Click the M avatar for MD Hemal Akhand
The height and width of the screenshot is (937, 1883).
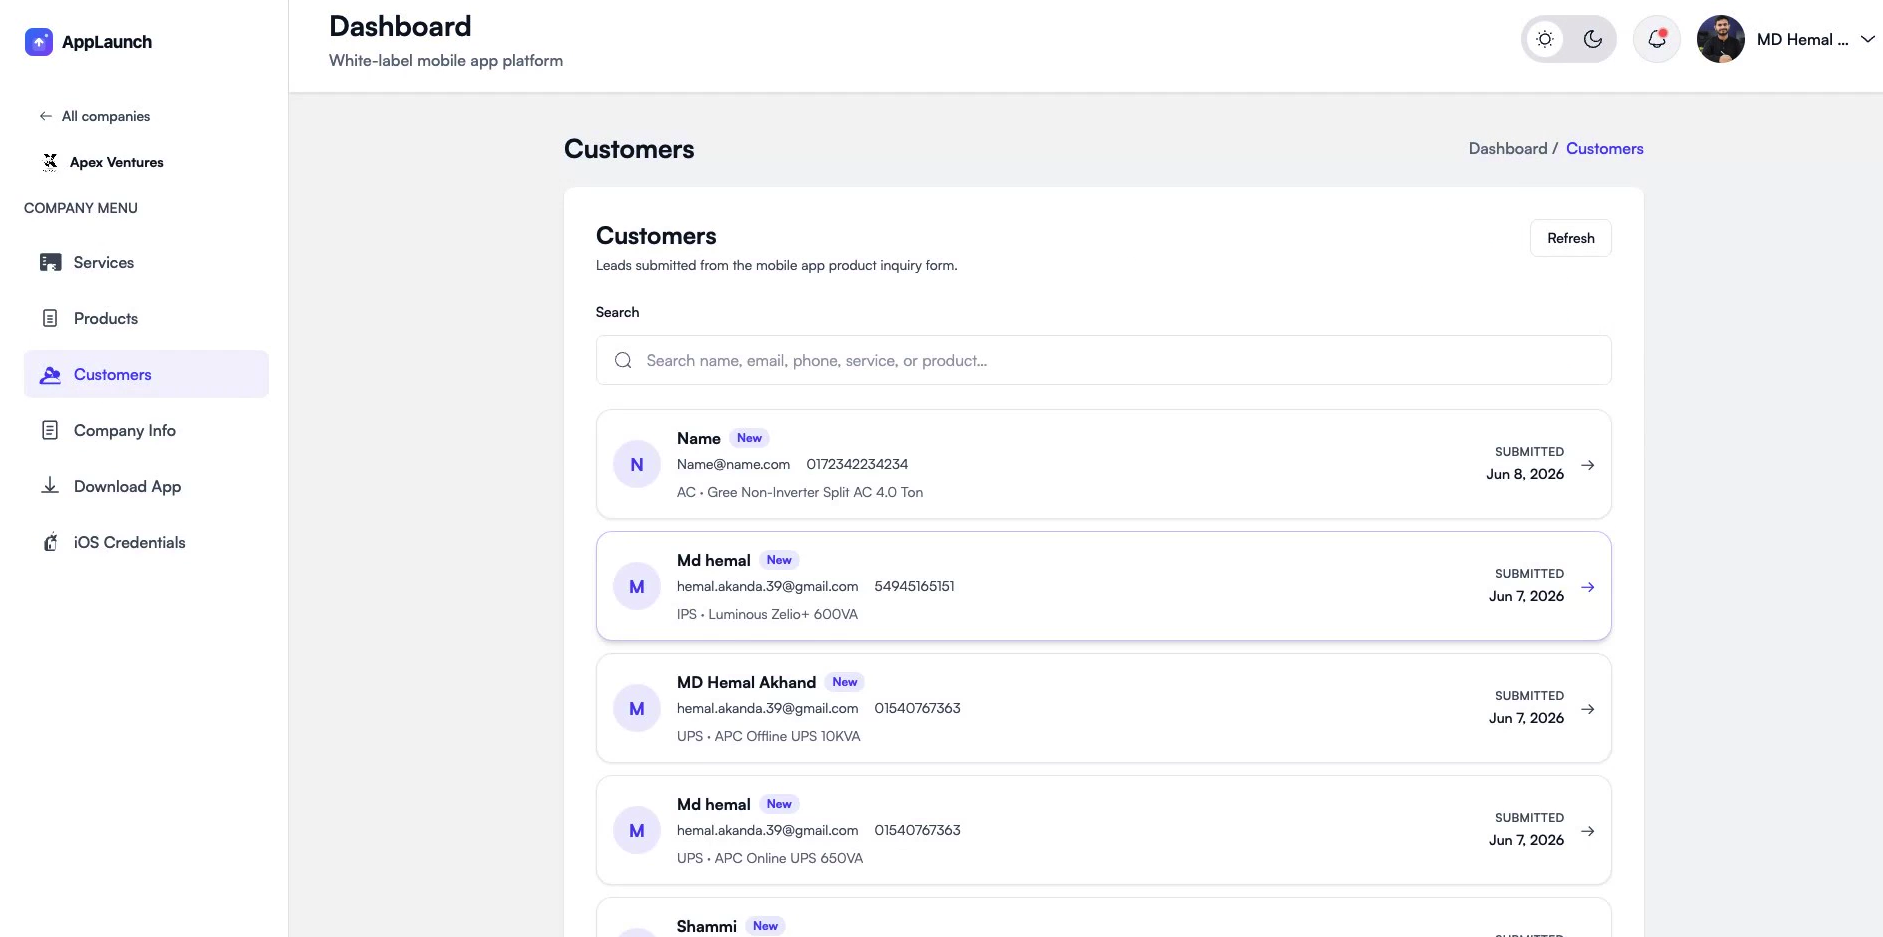pos(637,708)
